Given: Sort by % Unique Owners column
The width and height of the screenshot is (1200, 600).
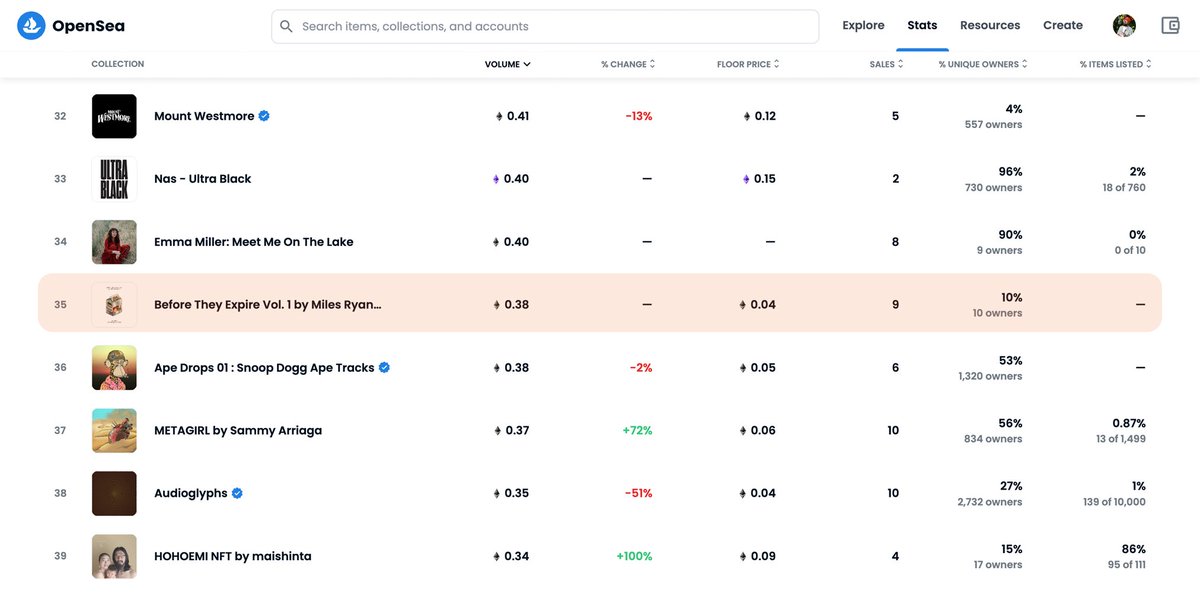Looking at the screenshot, I should click(983, 64).
